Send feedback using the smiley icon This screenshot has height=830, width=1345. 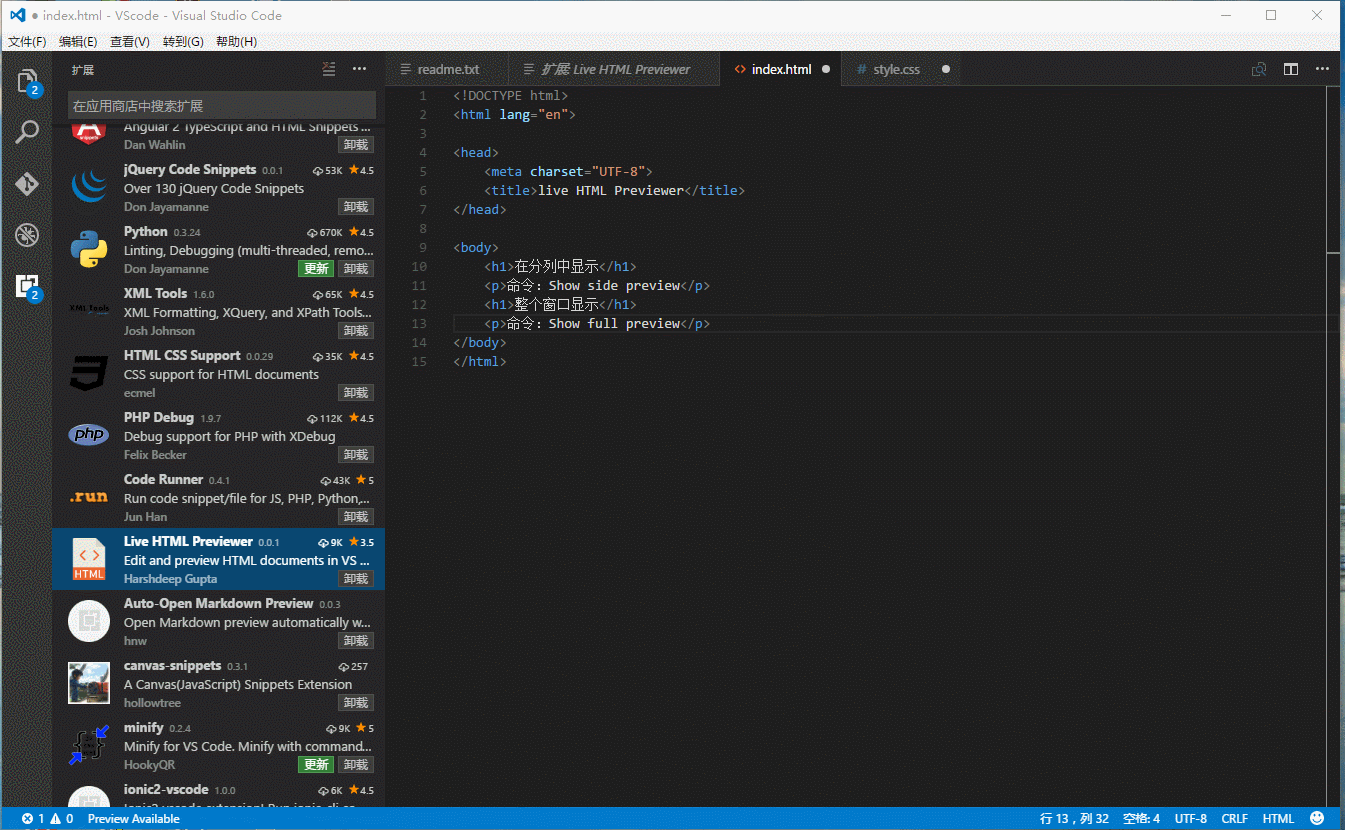point(1317,818)
